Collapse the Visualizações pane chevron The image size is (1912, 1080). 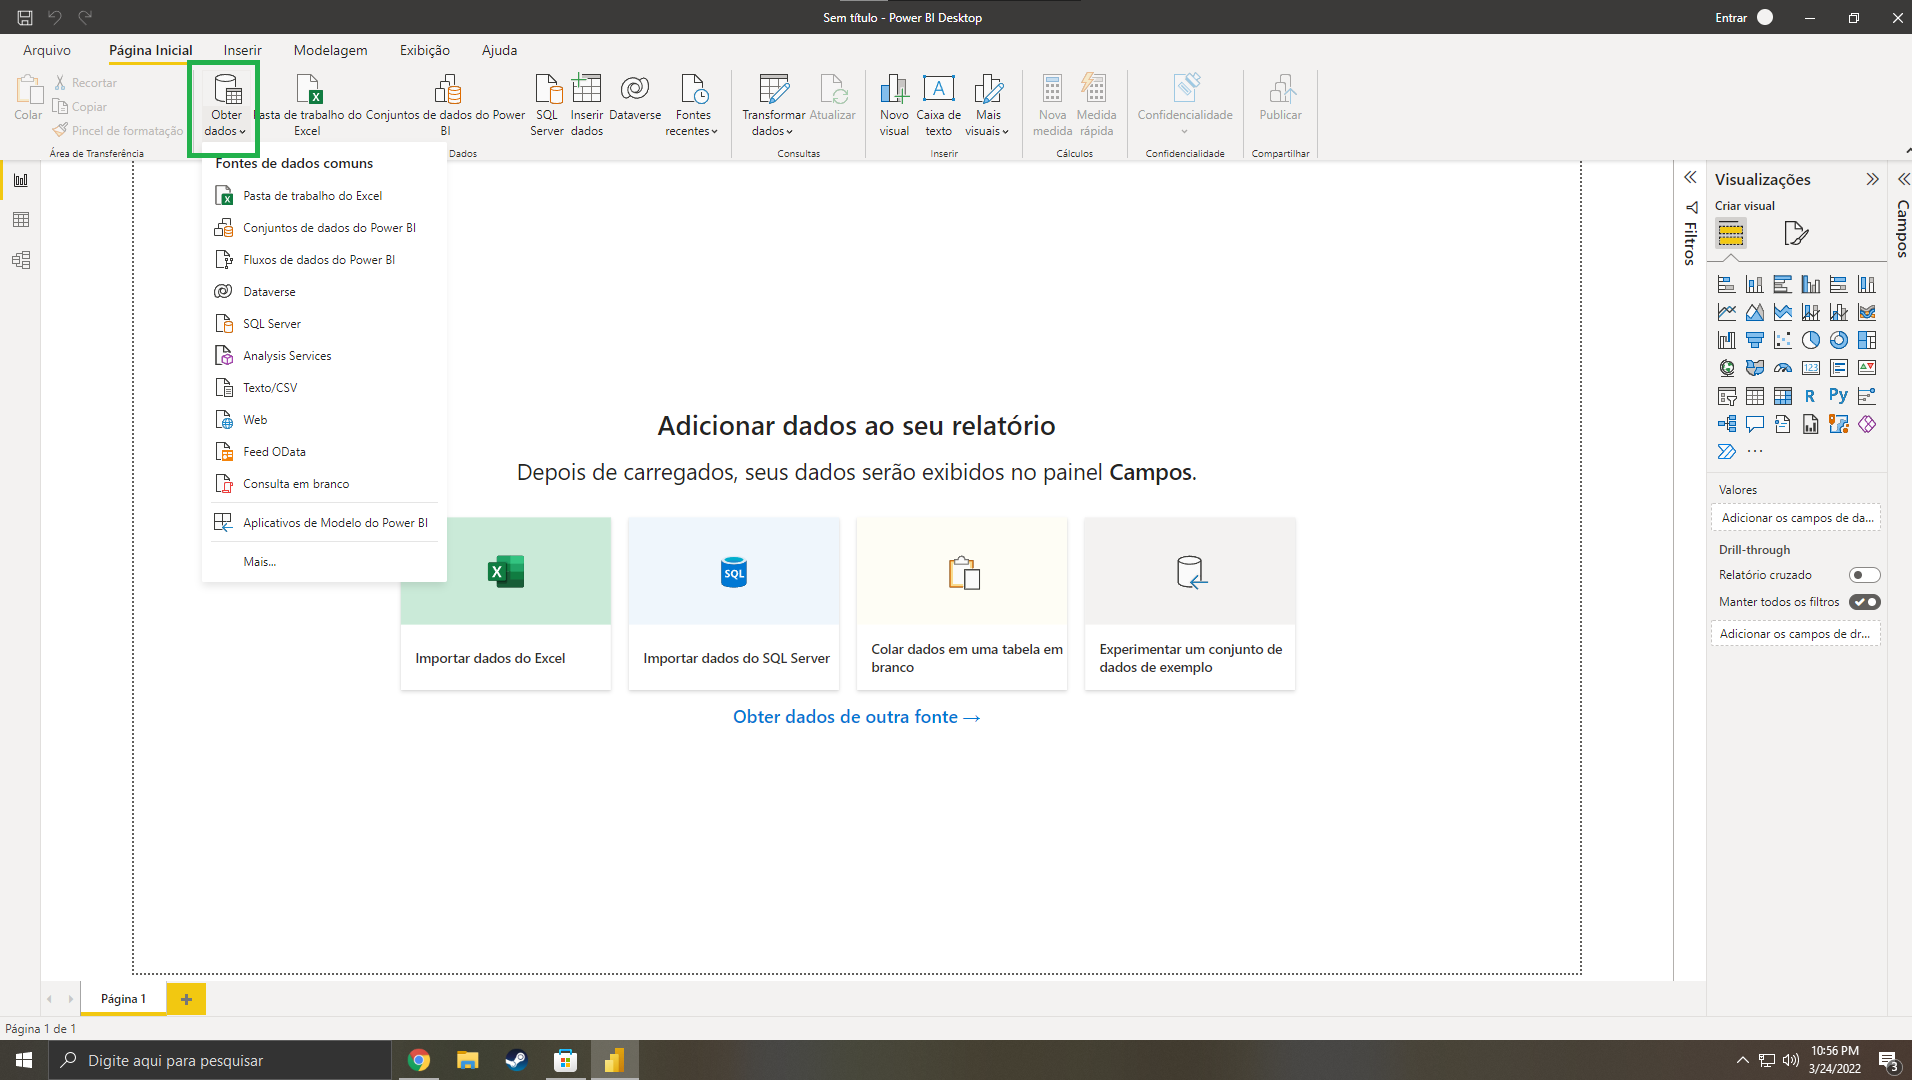tap(1872, 179)
